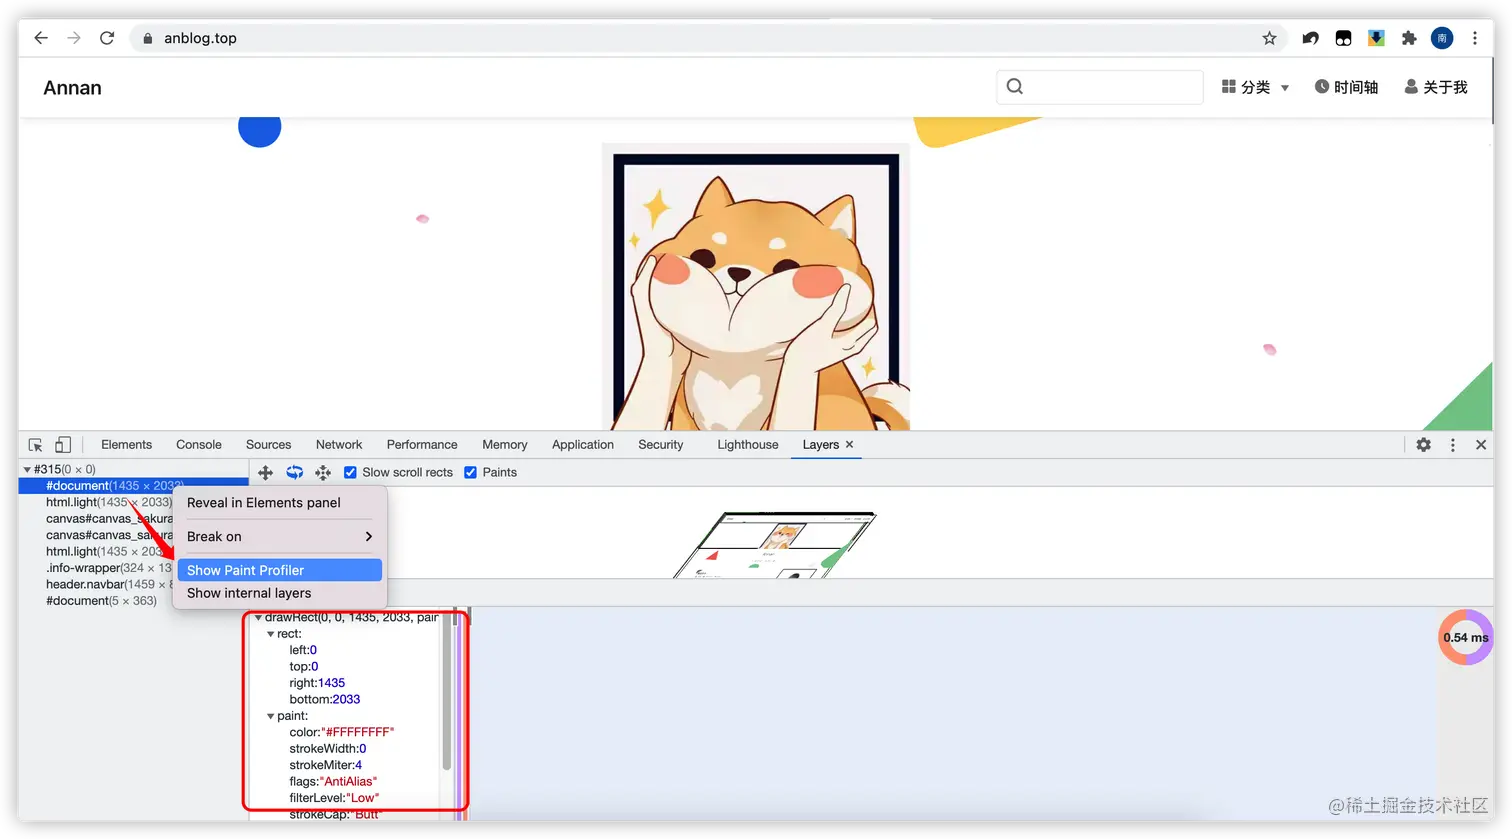Screen dimensions: 1512x839
Task: Select the #document(5 × 363) layer
Action: tap(101, 601)
